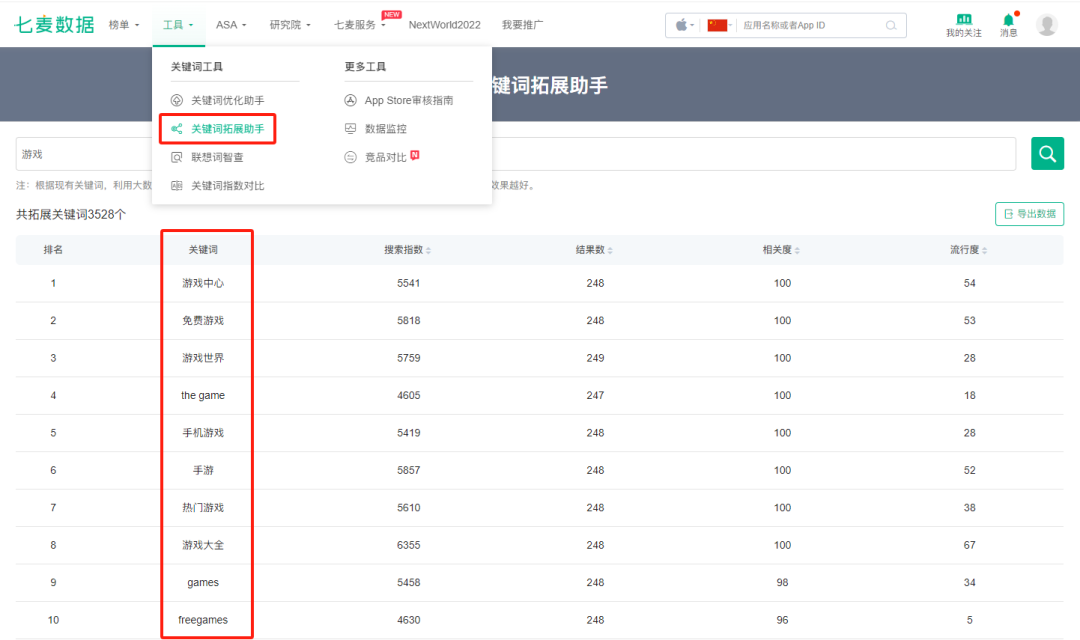Click the 导出数据 export button
Viewport: 1080px width, 640px height.
(1029, 214)
